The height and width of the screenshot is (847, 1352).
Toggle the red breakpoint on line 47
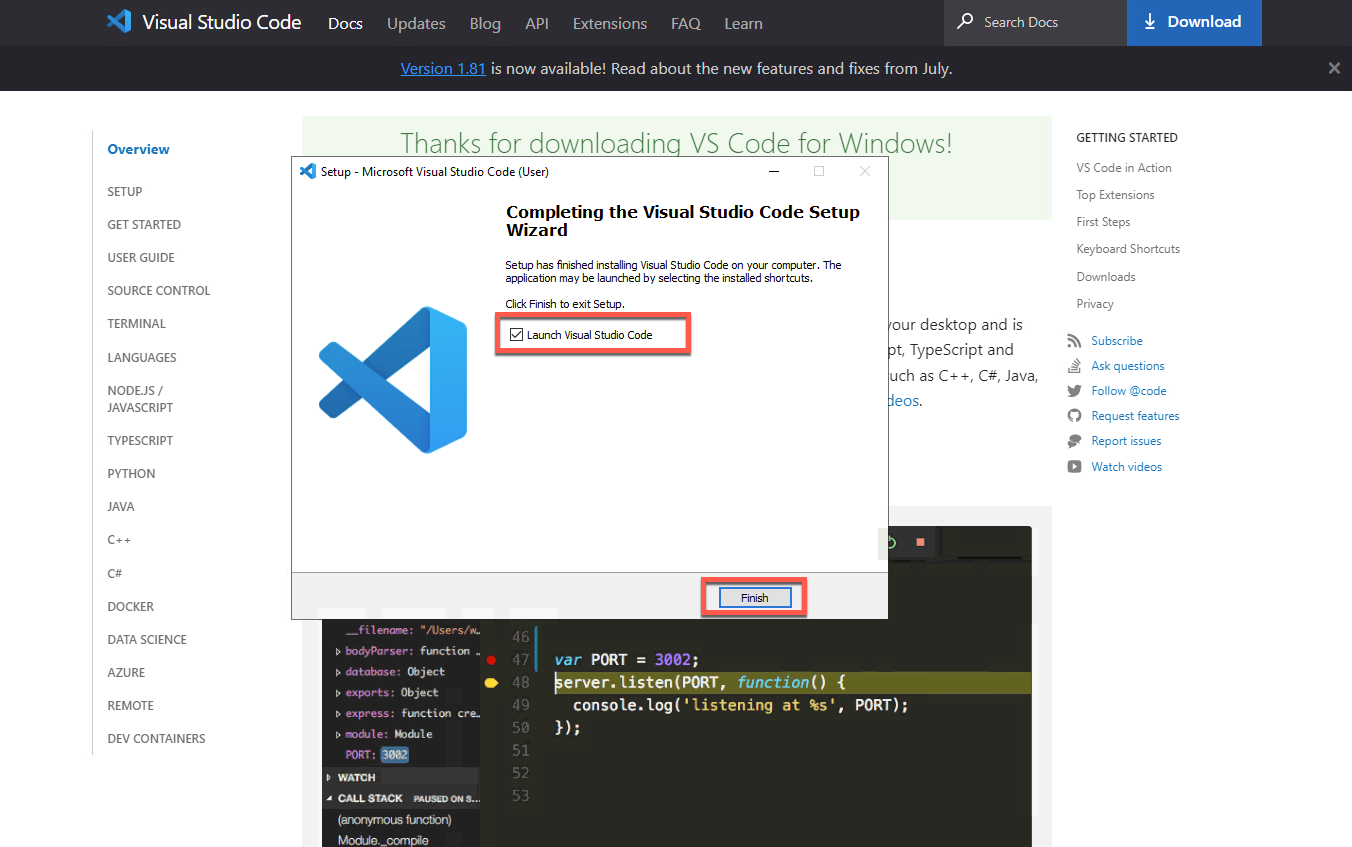pyautogui.click(x=491, y=660)
